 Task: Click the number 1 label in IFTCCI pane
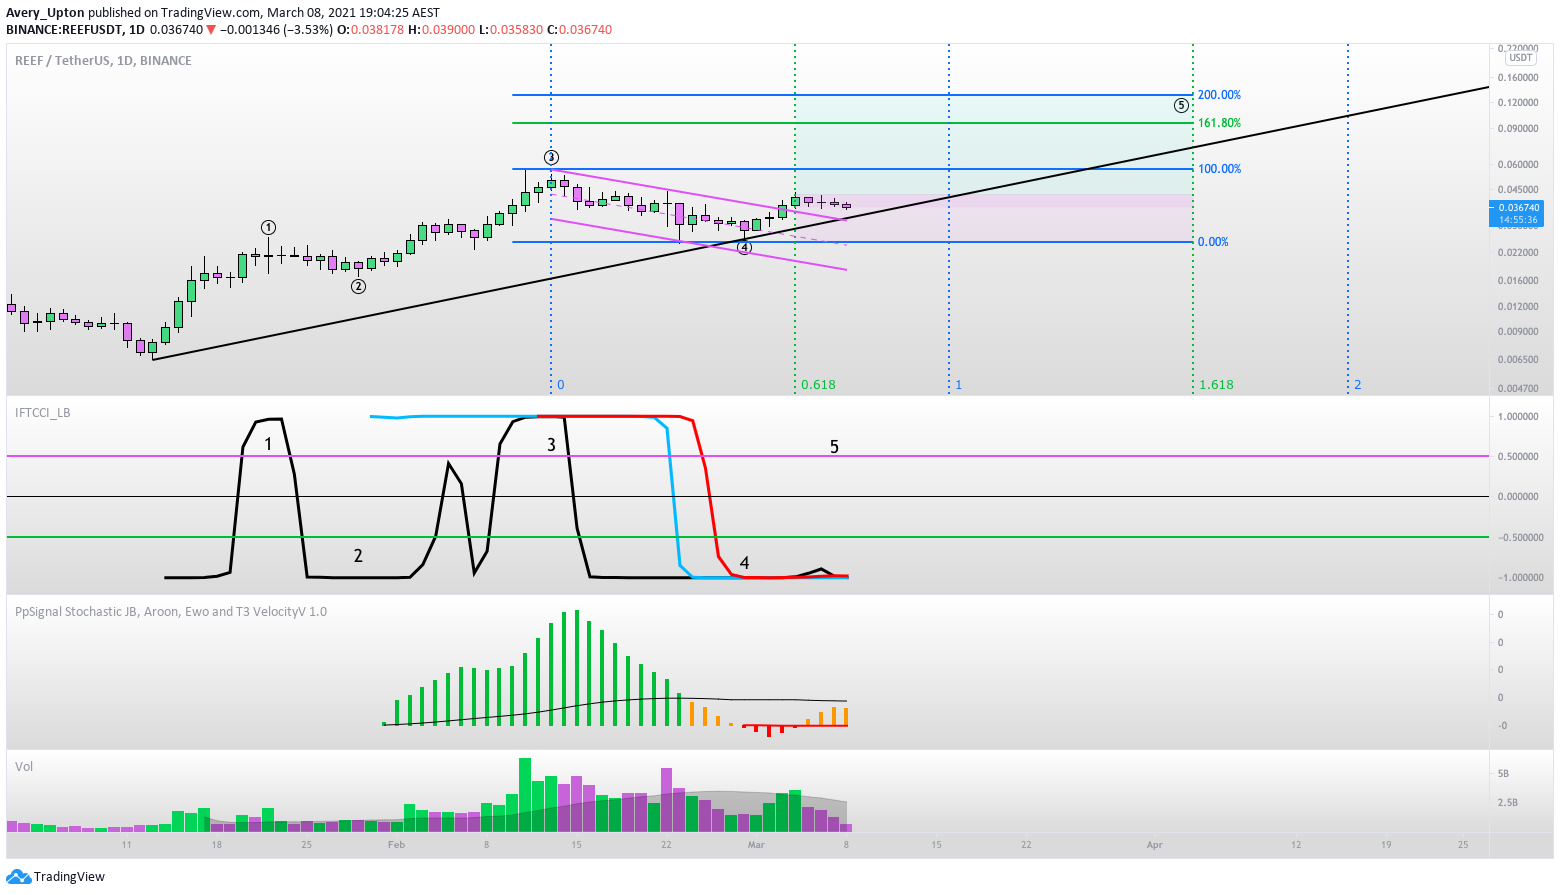click(x=268, y=444)
